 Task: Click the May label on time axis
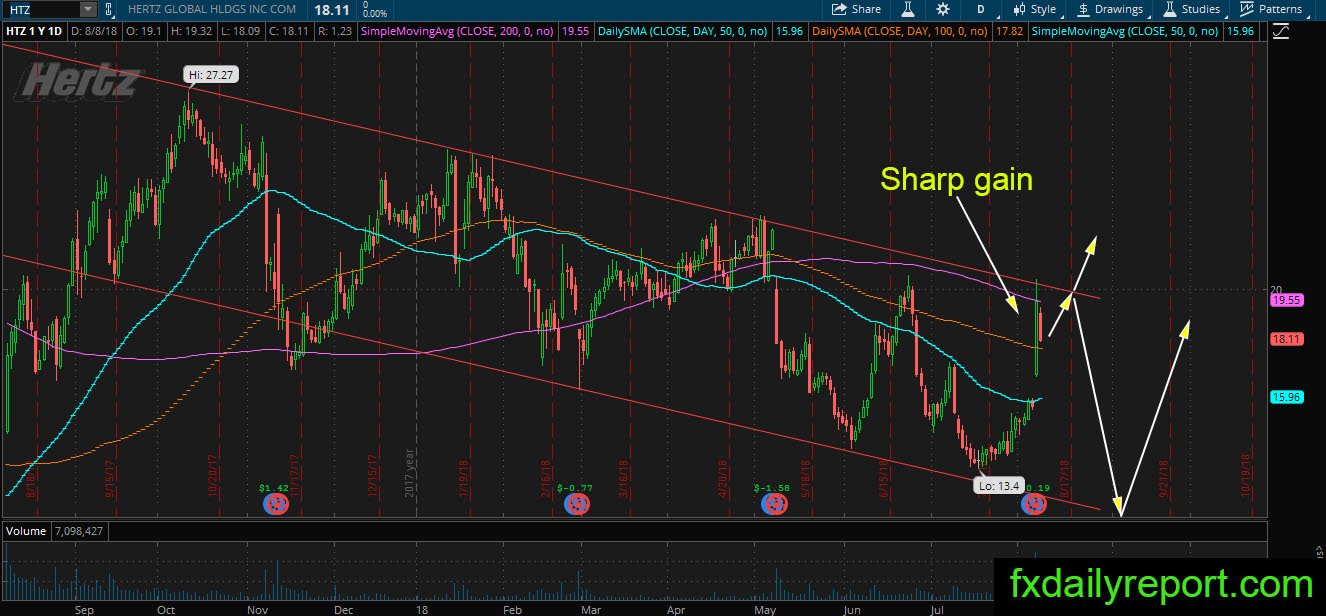766,608
